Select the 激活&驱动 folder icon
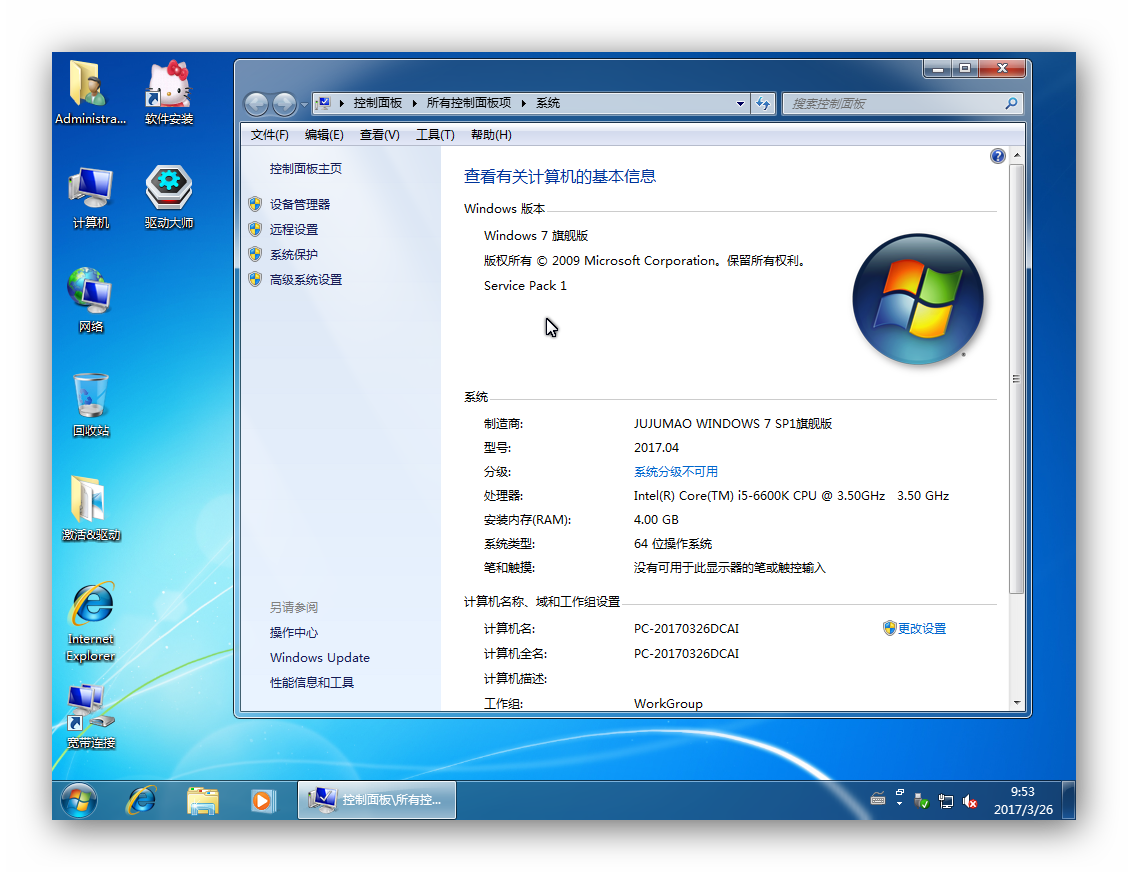The image size is (1128, 872). click(x=91, y=508)
